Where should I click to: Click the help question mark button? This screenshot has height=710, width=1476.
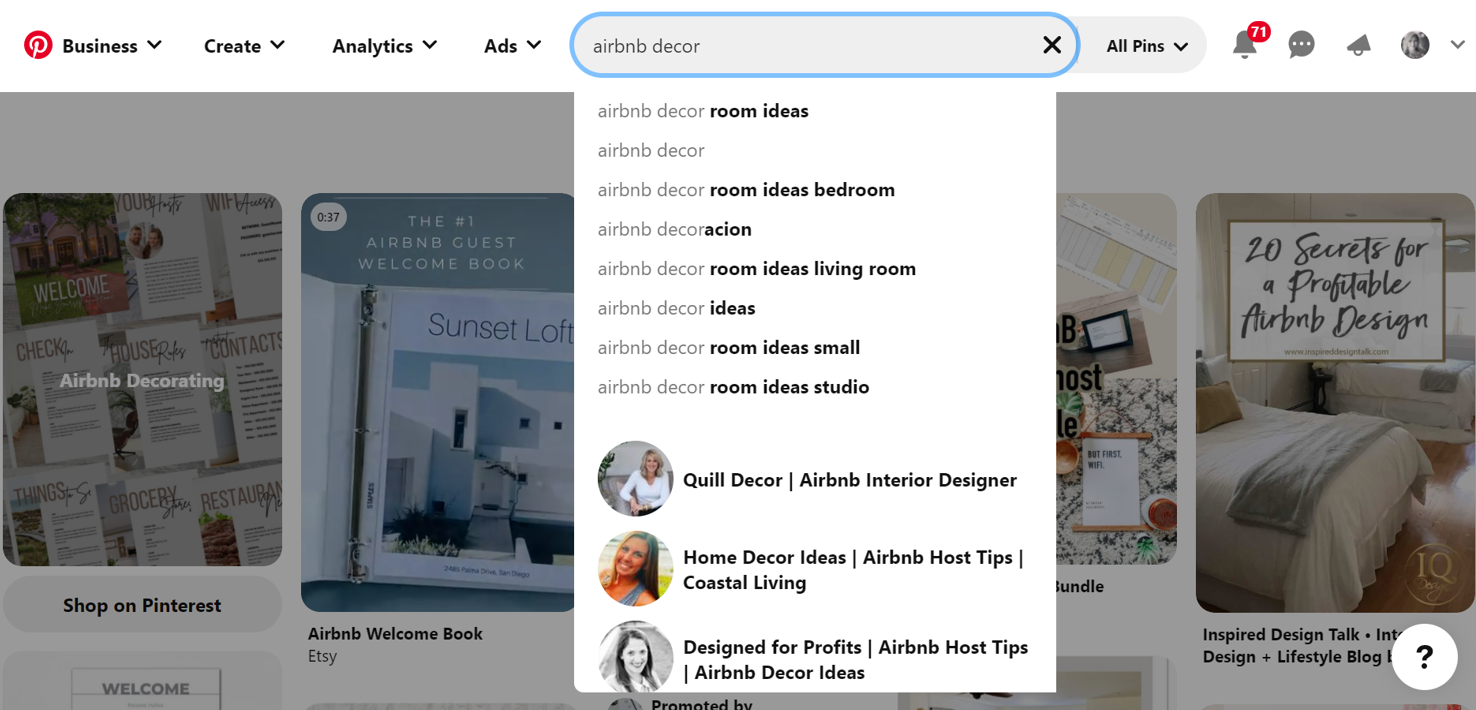1424,657
